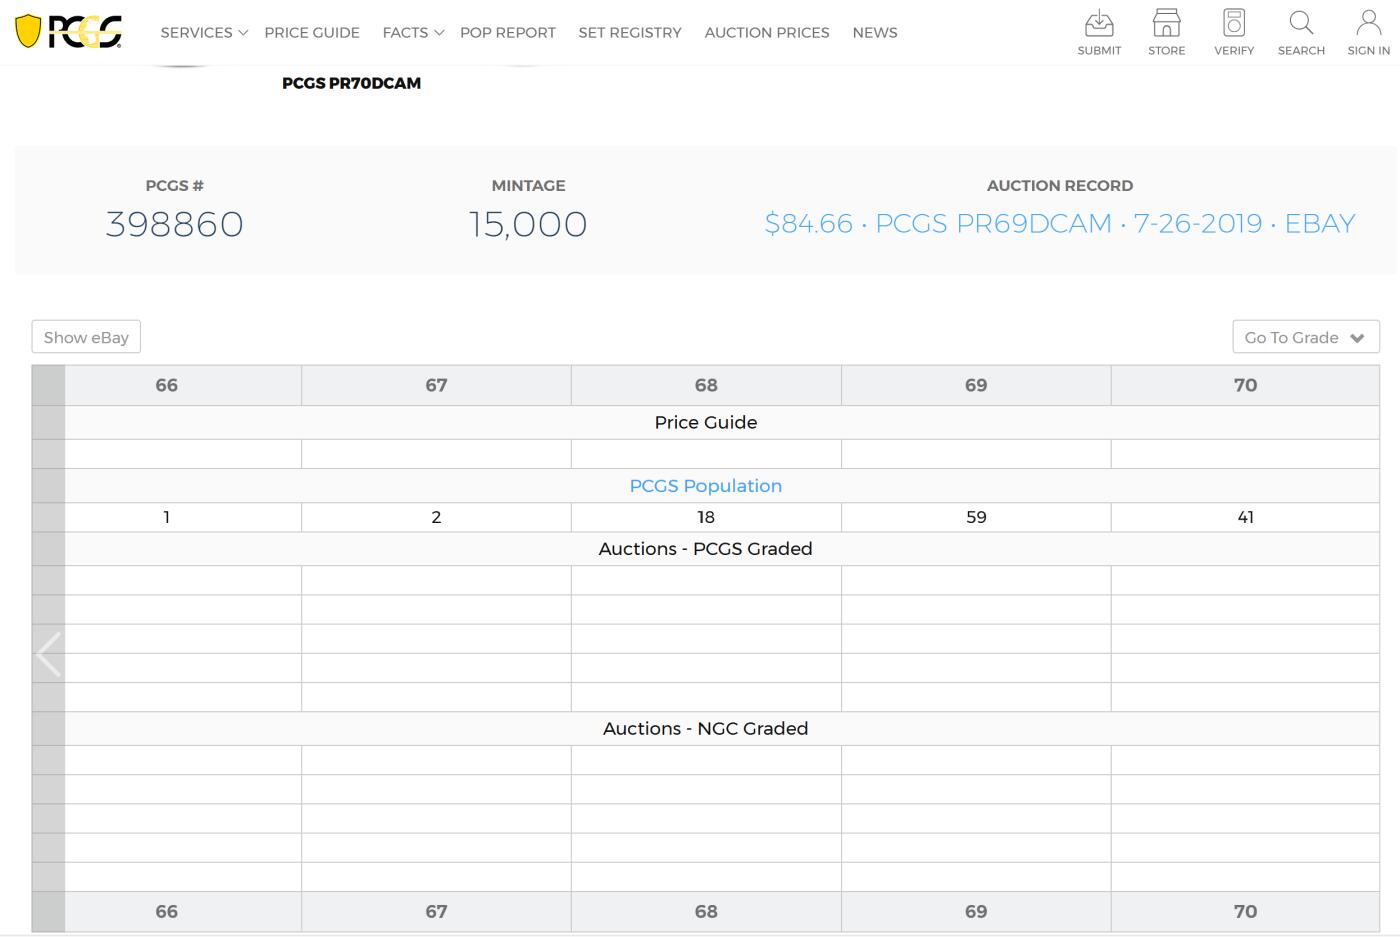The image size is (1400, 937).
Task: Open the News section
Action: click(x=875, y=33)
